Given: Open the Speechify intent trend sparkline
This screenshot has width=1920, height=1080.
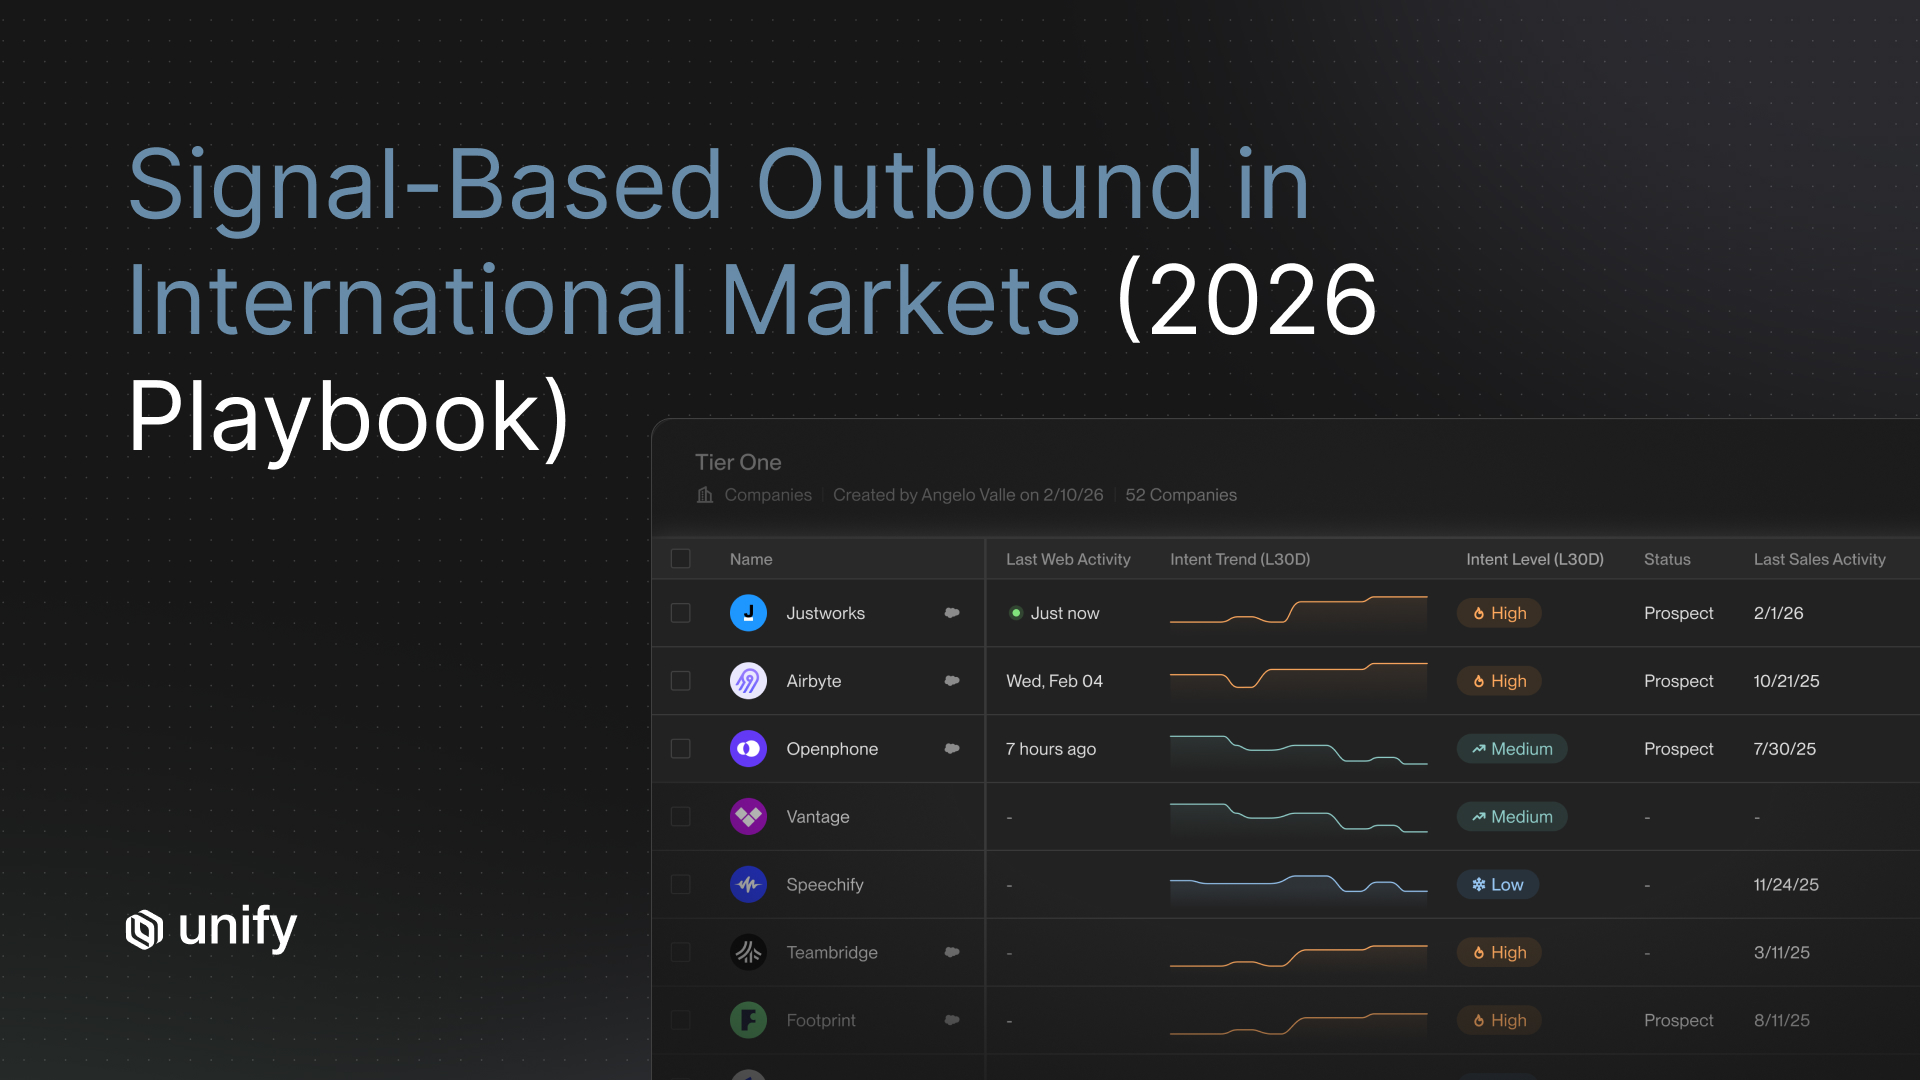Looking at the screenshot, I should pyautogui.click(x=1298, y=886).
